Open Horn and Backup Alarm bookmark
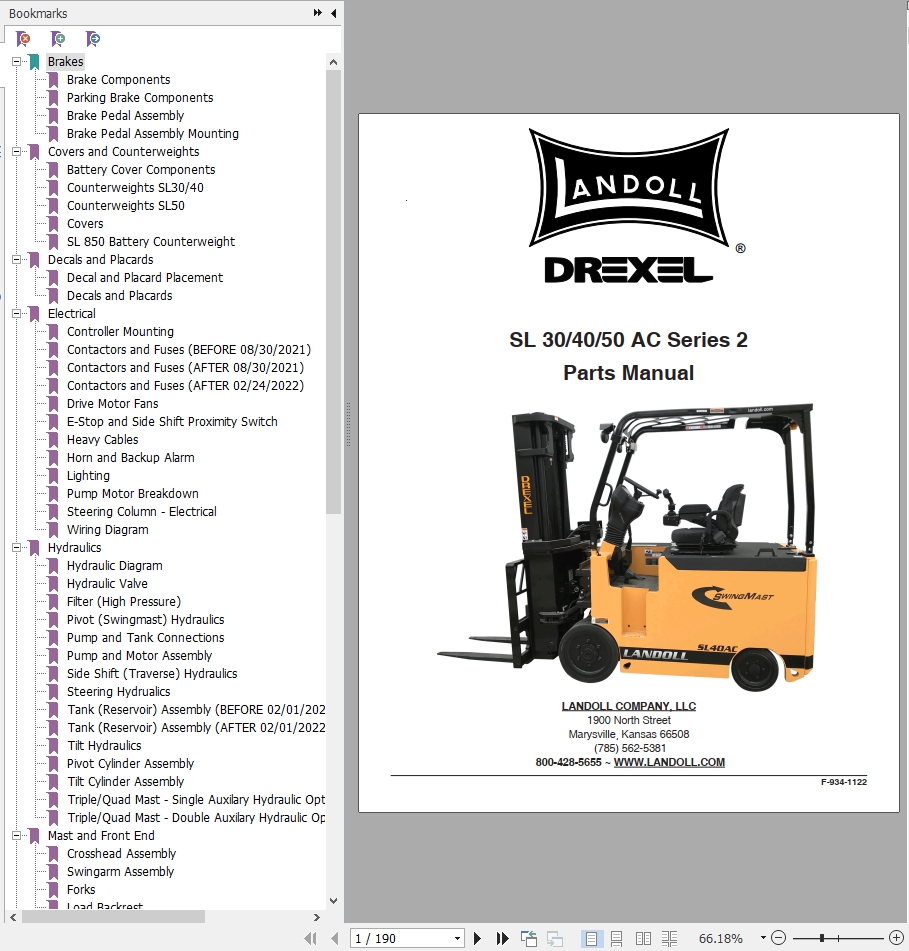Viewport: 909px width, 951px height. click(x=130, y=458)
